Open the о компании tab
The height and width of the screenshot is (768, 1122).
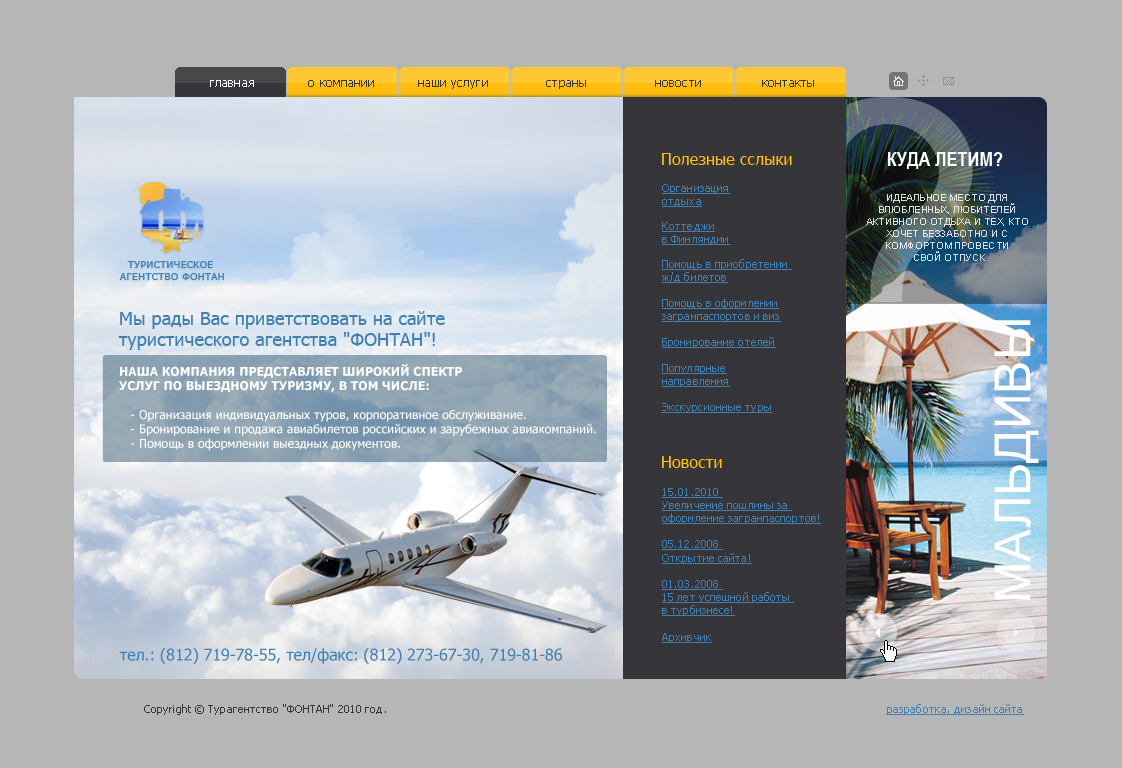point(341,82)
